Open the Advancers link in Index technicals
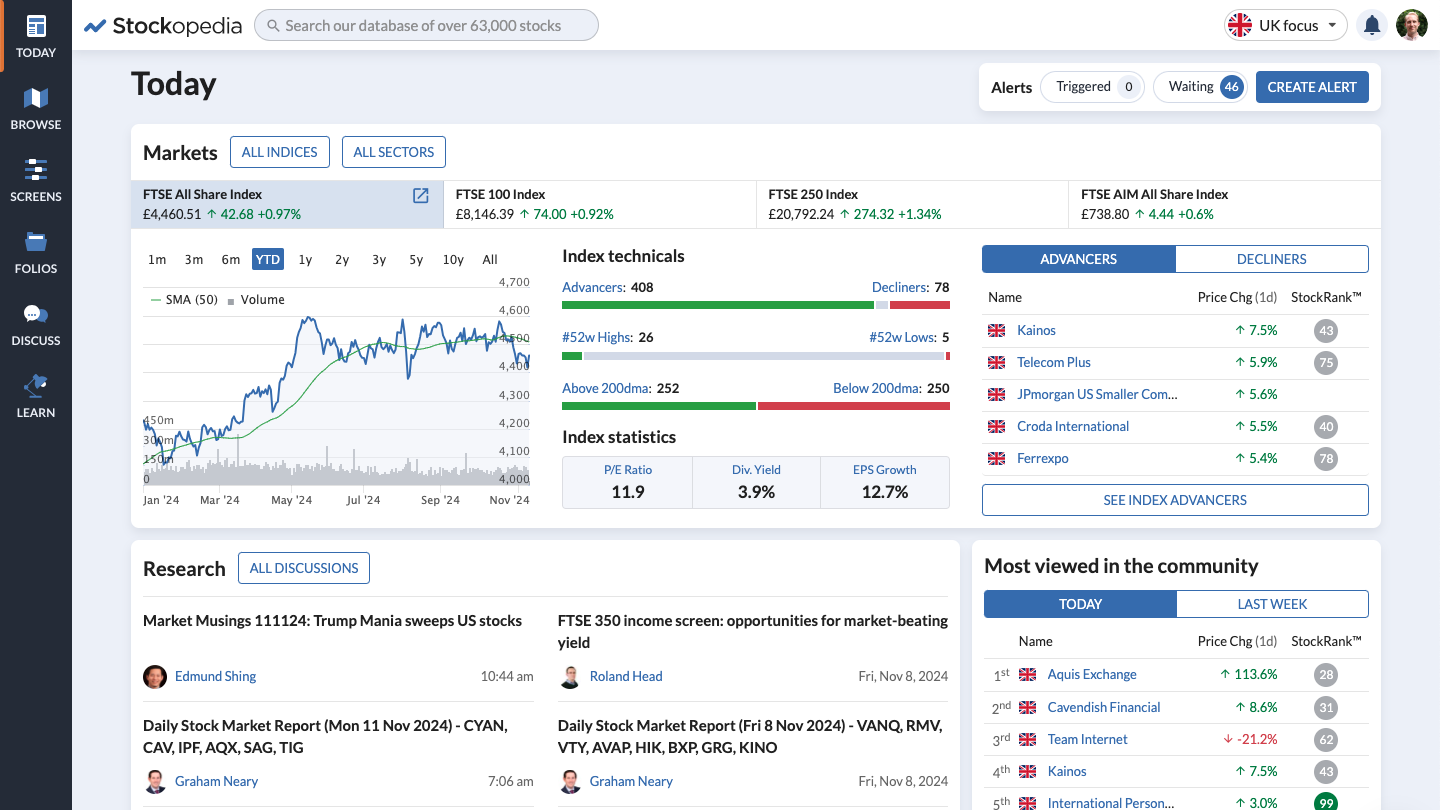 coord(592,287)
